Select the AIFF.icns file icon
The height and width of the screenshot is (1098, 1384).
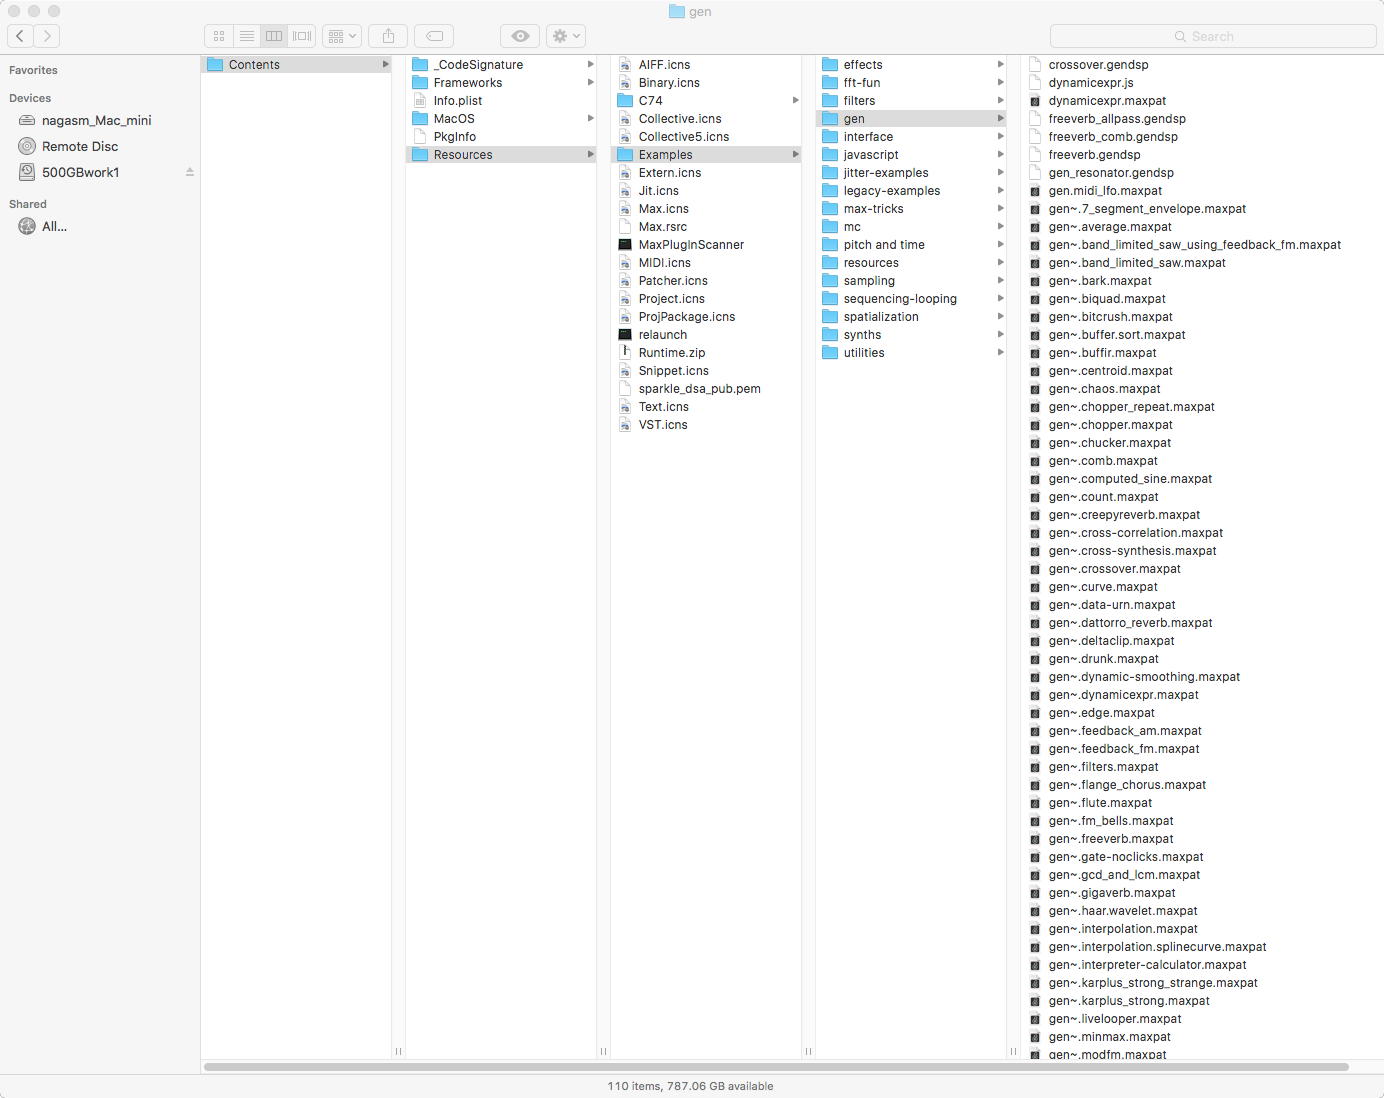coord(625,64)
